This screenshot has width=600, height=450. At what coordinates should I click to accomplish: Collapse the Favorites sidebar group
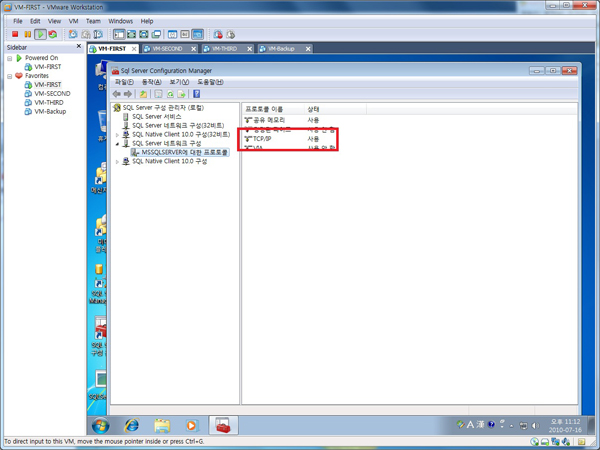pyautogui.click(x=10, y=76)
